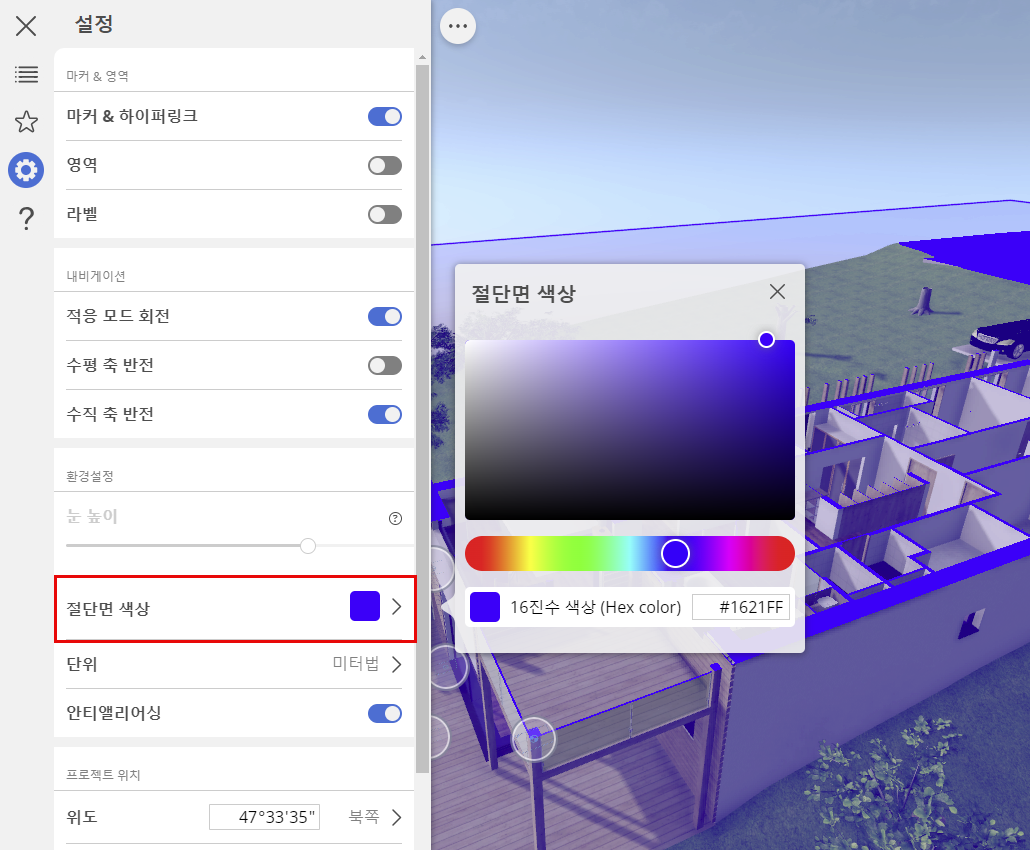
Task: Enable the 수평 축 반전 toggle
Action: [385, 365]
